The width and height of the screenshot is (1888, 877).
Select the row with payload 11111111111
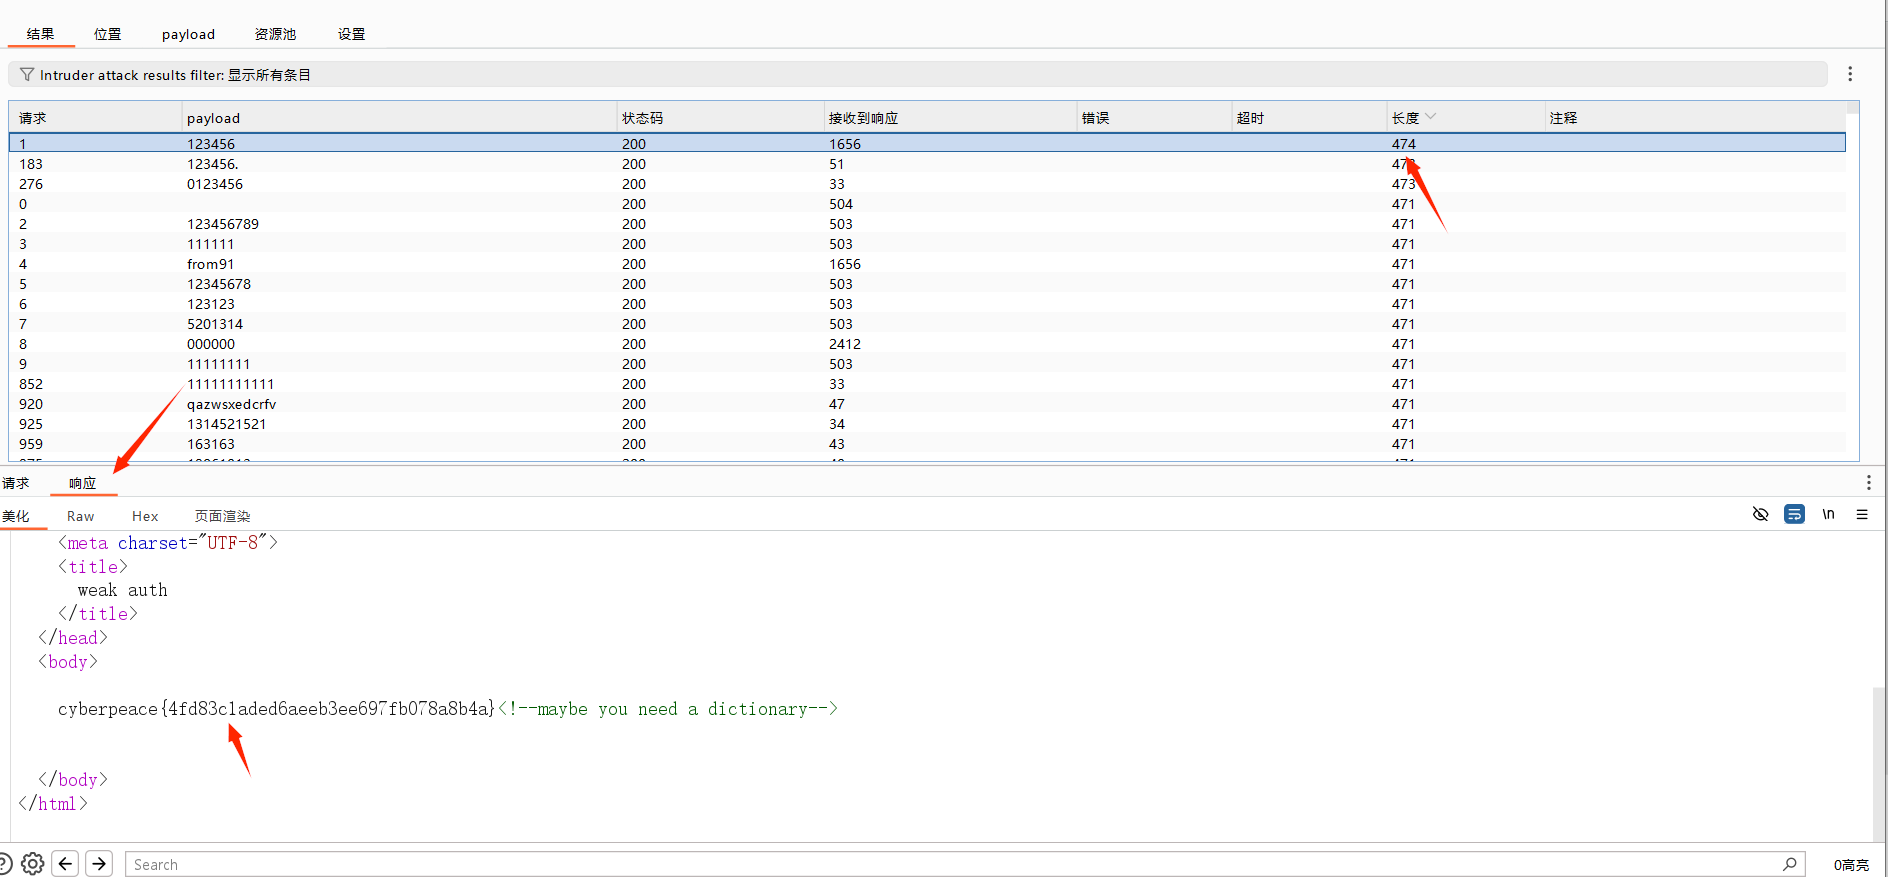pos(927,384)
